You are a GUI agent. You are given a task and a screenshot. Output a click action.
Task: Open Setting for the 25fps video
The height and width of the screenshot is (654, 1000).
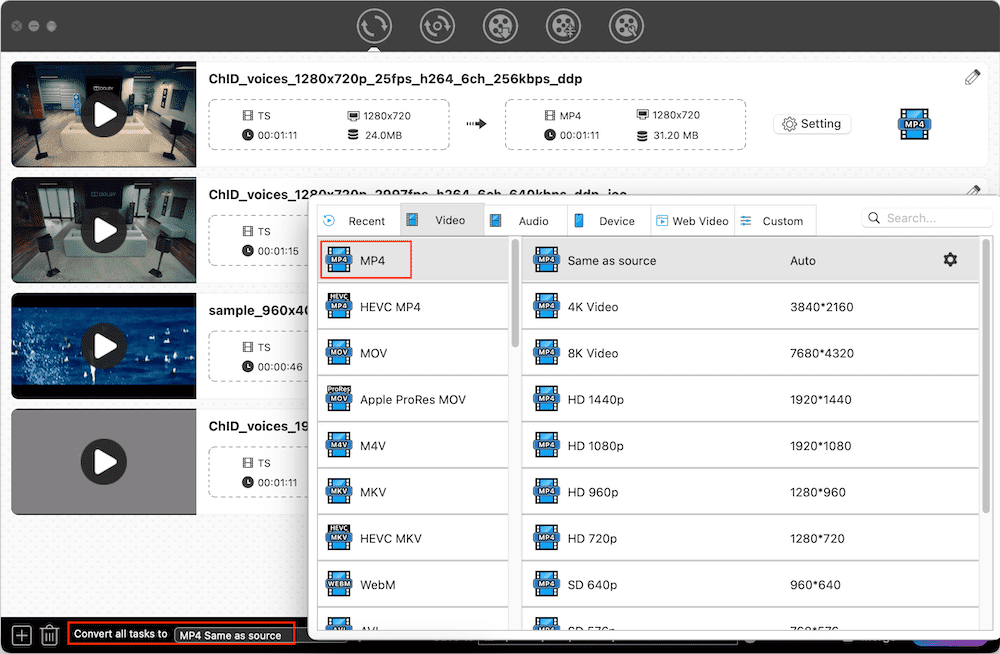812,124
